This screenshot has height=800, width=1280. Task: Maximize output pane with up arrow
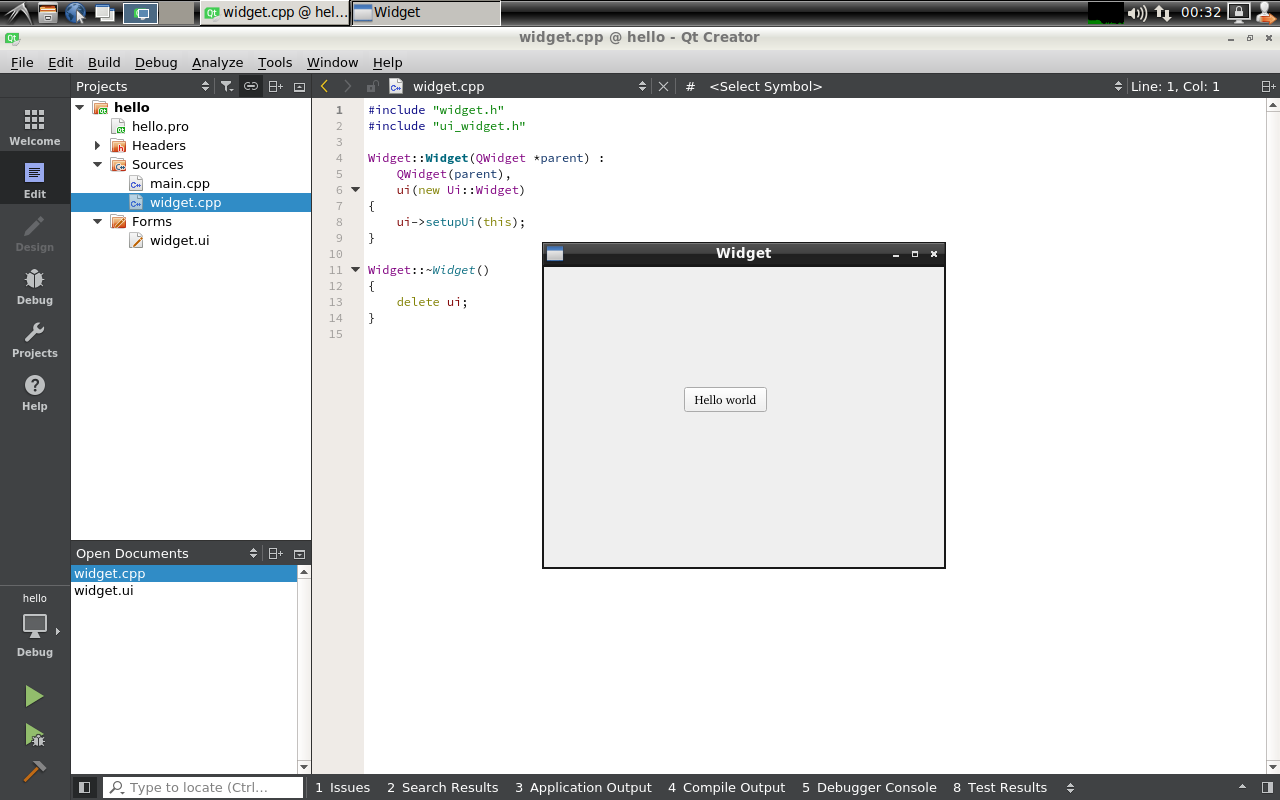(x=1243, y=788)
